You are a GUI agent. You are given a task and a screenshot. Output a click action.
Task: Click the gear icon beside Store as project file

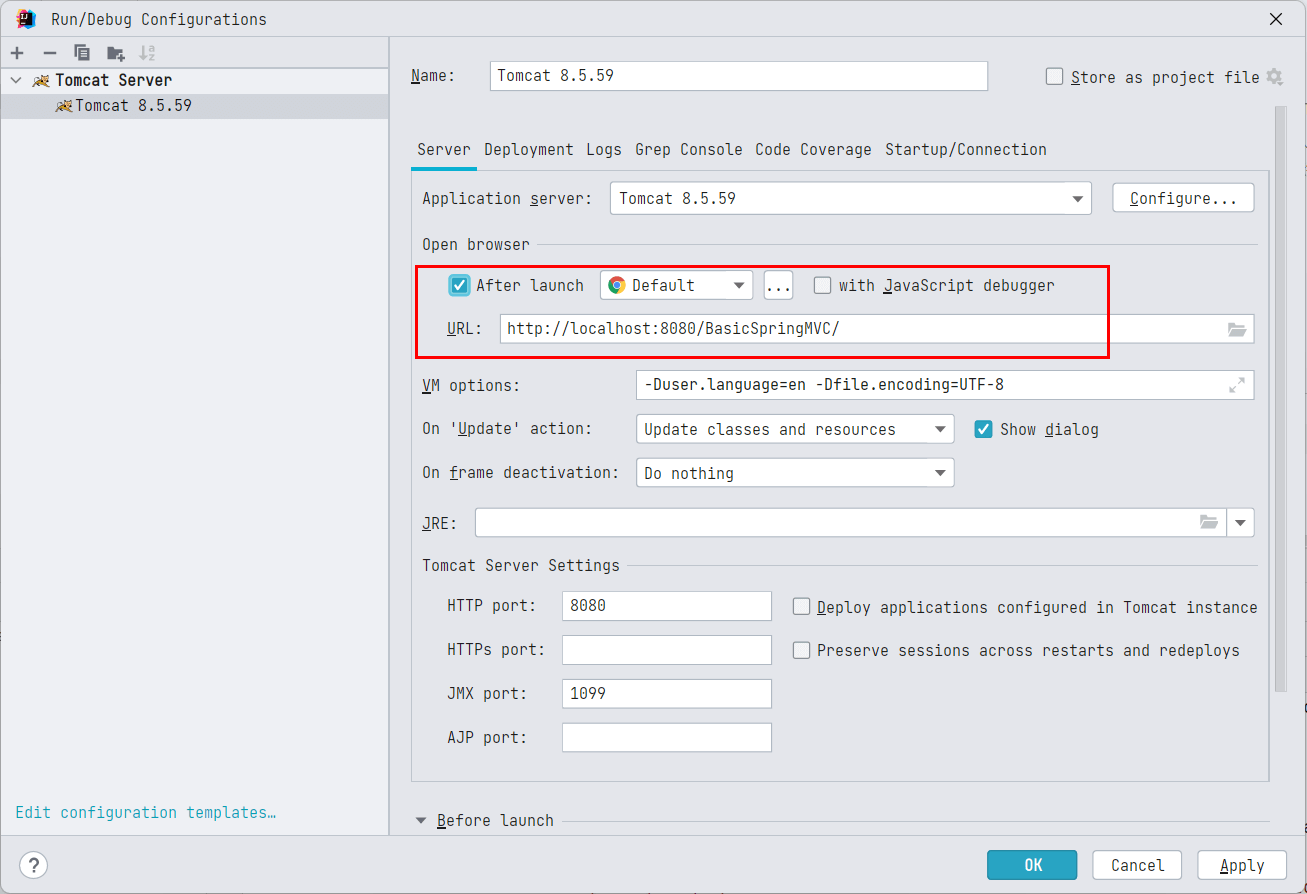click(x=1274, y=77)
